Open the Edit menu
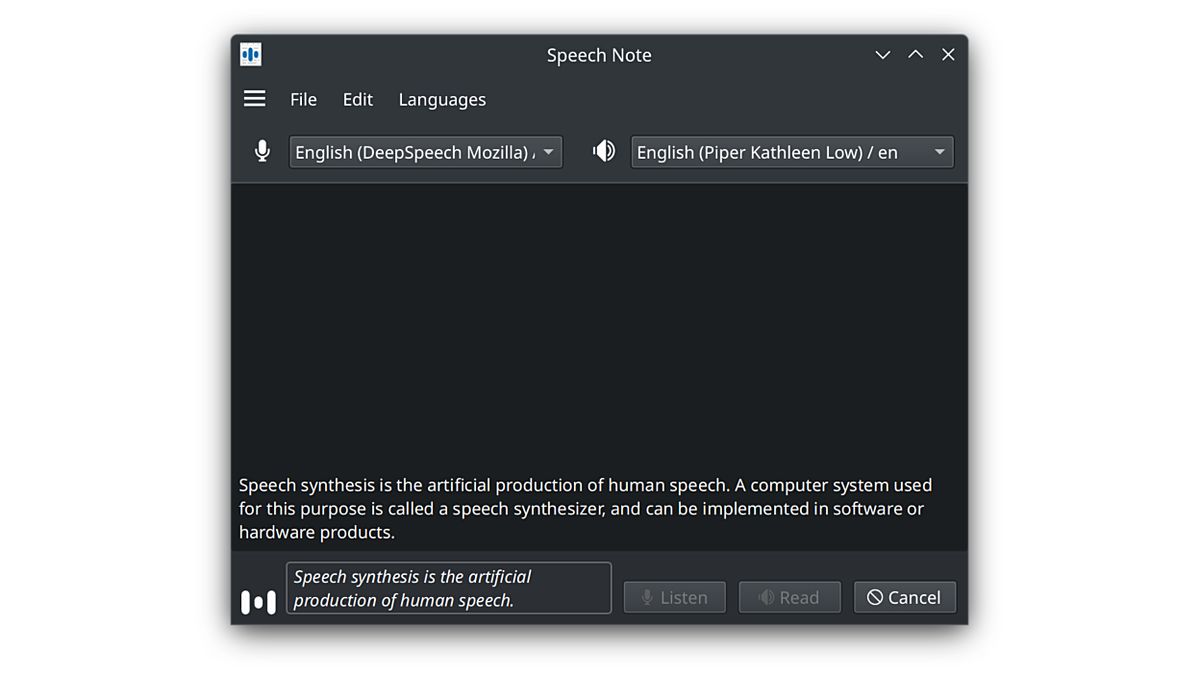 357,99
